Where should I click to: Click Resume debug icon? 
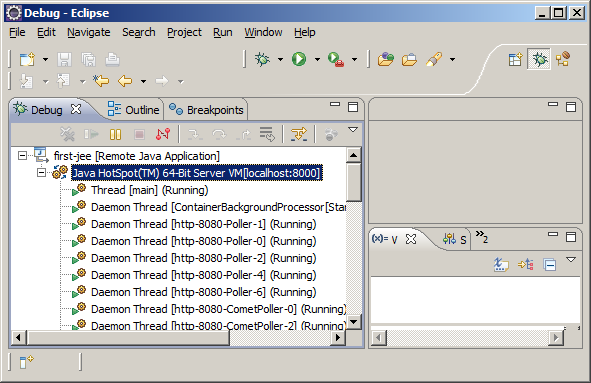91,134
